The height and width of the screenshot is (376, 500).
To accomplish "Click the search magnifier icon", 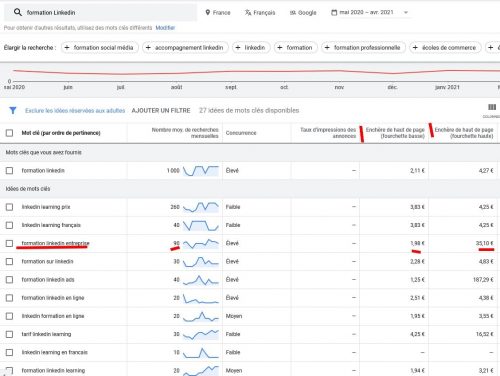I will click(18, 12).
